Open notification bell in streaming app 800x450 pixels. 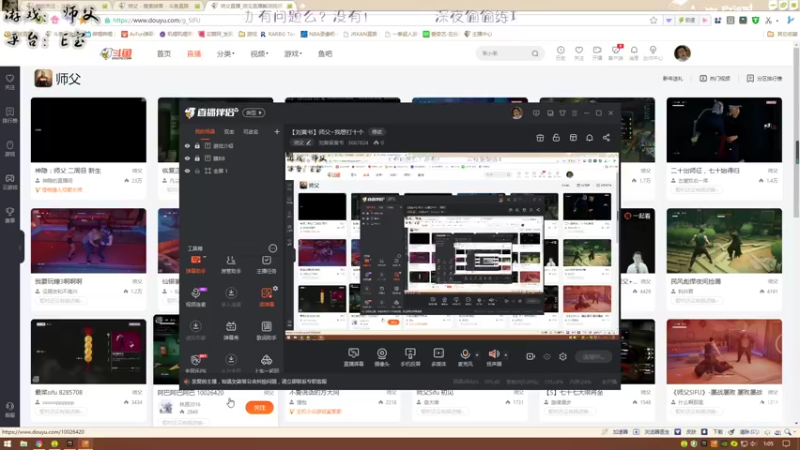(589, 138)
